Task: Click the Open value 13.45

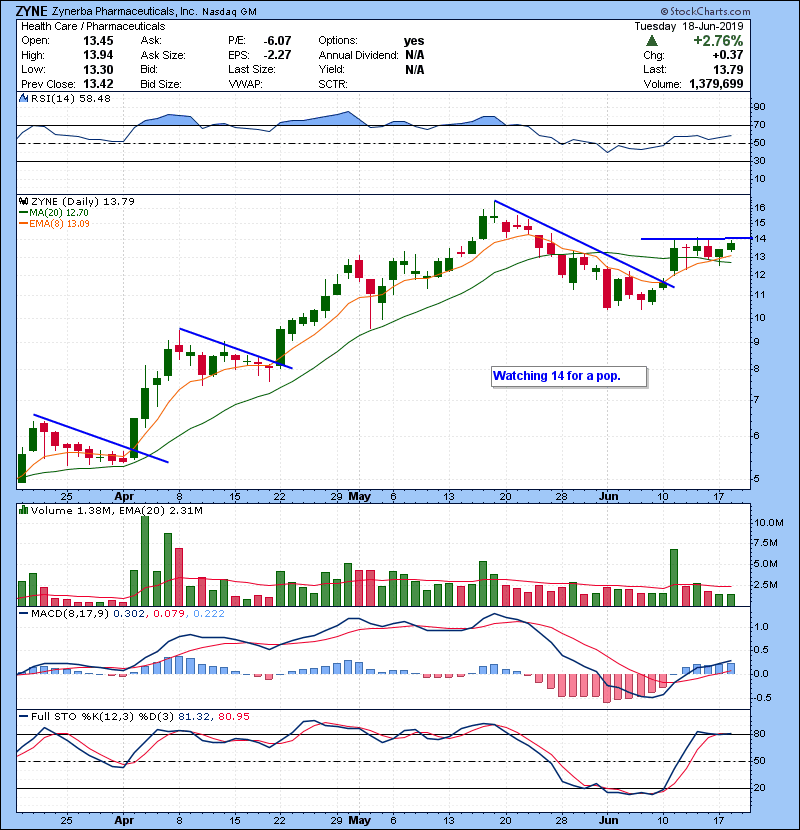Action: [98, 41]
